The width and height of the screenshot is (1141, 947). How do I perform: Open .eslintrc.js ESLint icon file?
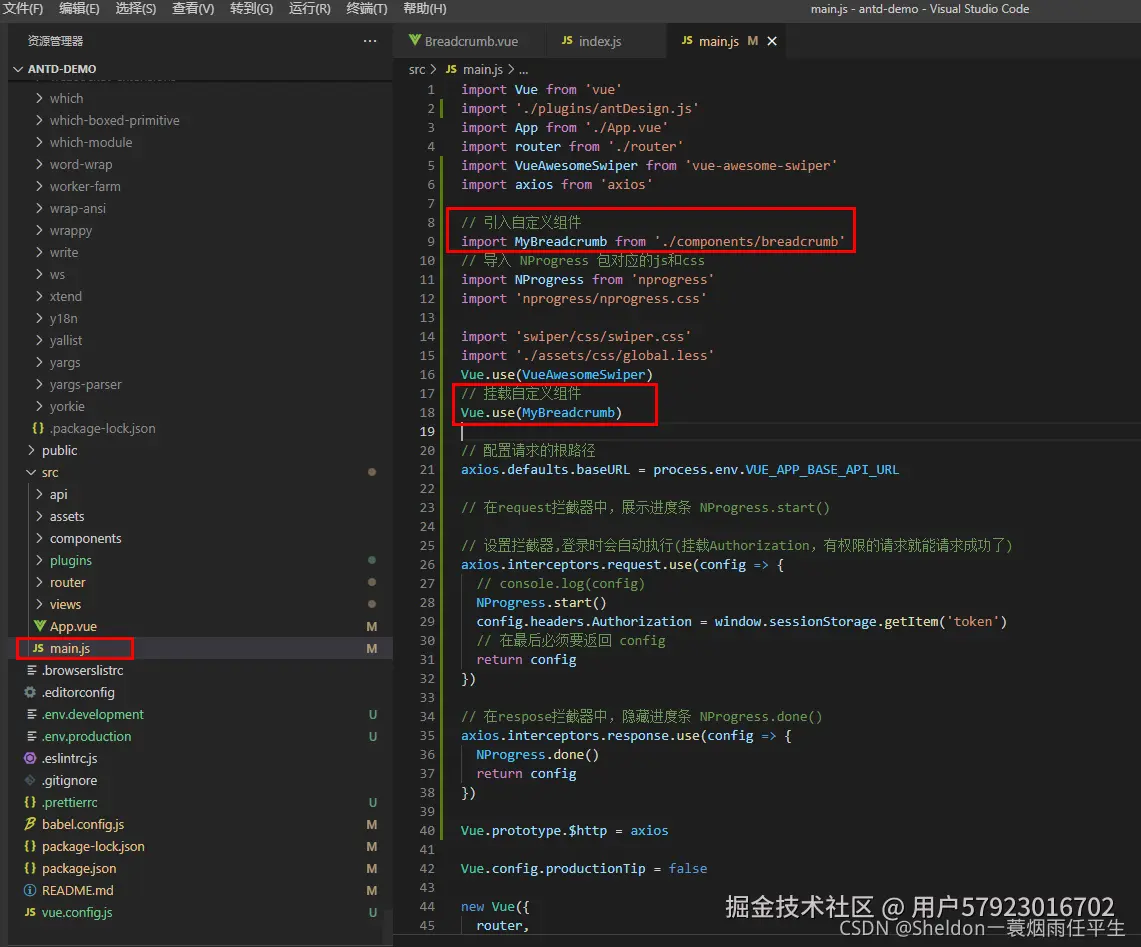(30, 758)
